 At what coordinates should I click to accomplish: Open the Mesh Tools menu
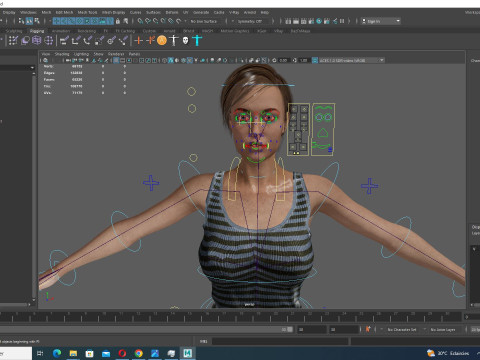87,12
